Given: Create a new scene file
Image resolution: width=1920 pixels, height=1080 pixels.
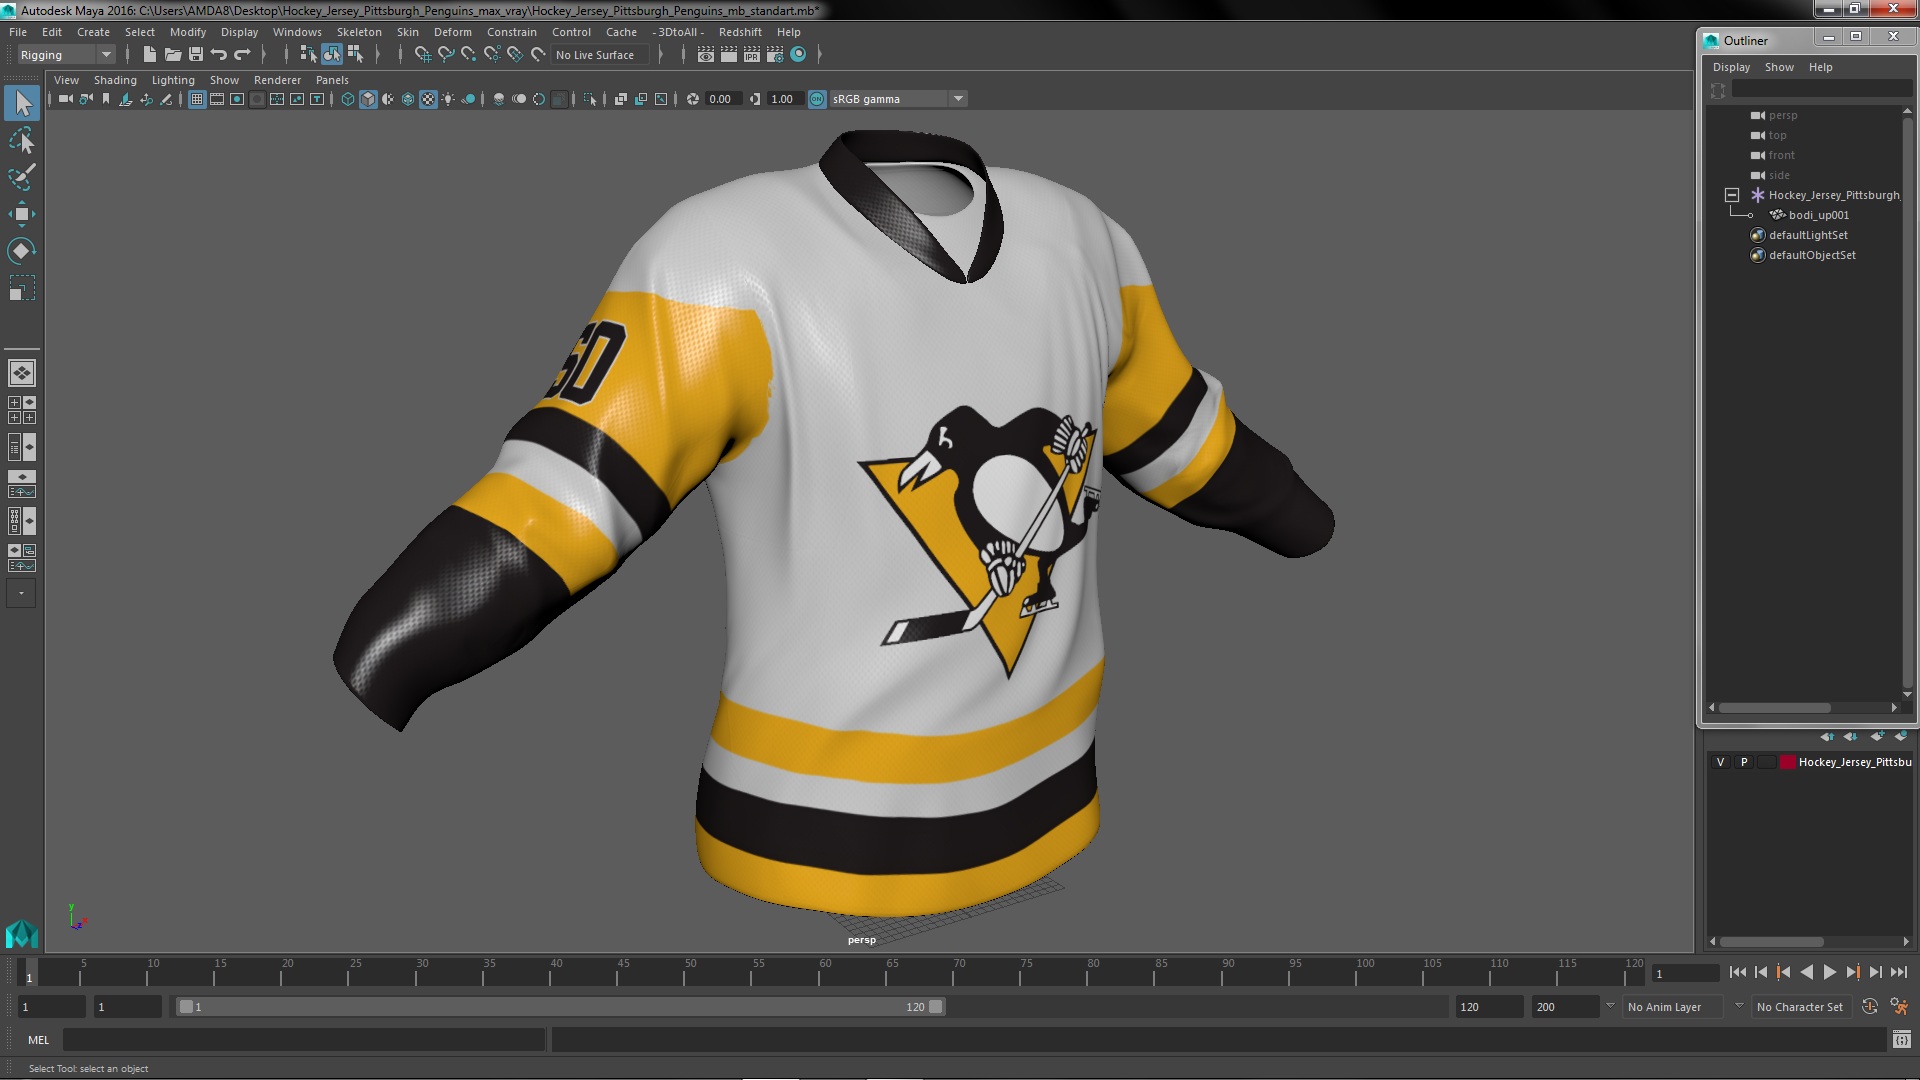Looking at the screenshot, I should pos(150,55).
